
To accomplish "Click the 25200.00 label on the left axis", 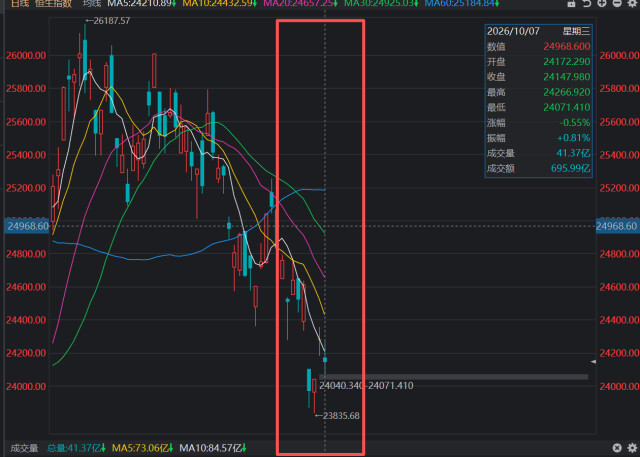I will (26, 188).
